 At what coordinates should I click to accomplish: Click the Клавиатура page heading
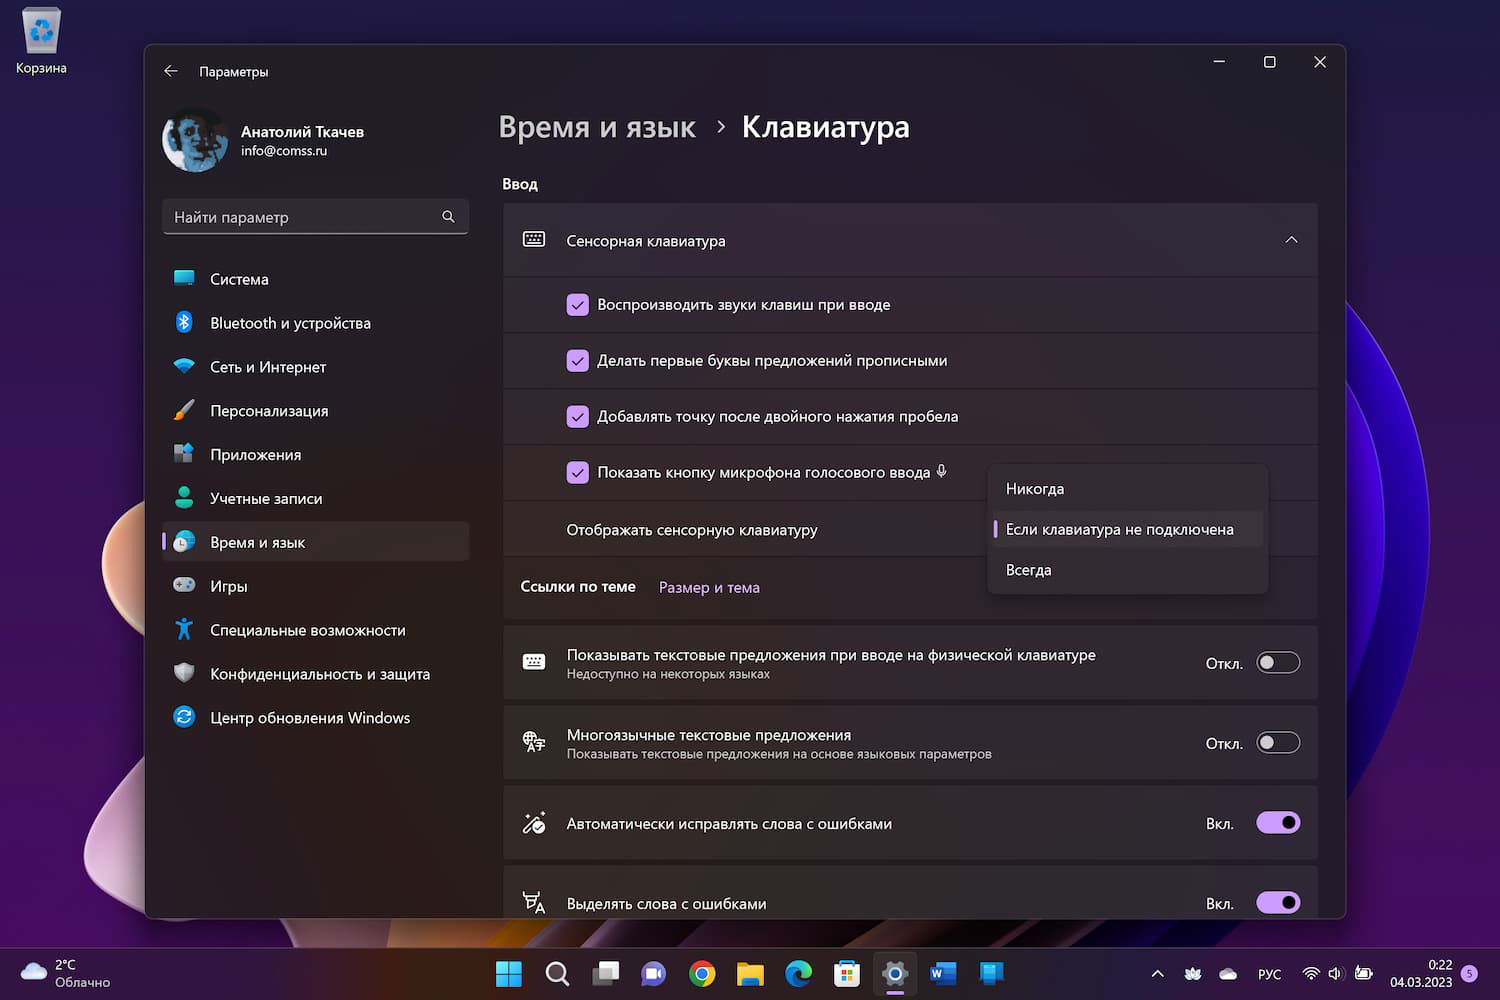click(x=826, y=128)
